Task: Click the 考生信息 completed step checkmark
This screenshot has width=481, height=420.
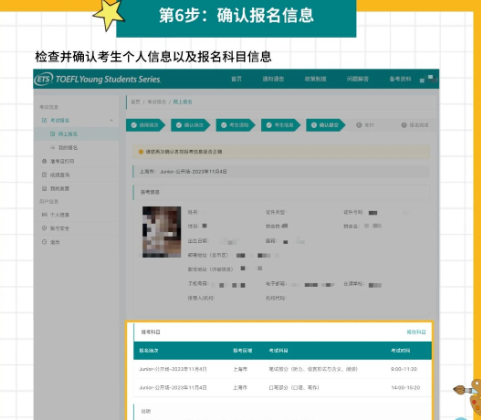Action: pyautogui.click(x=269, y=125)
